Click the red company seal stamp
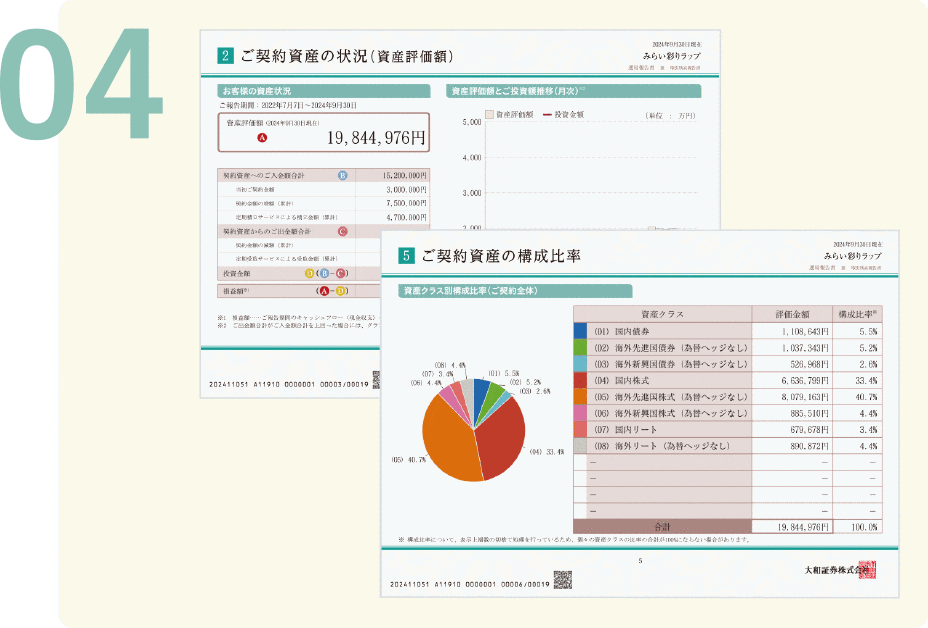This screenshot has width=928, height=628. 866,569
